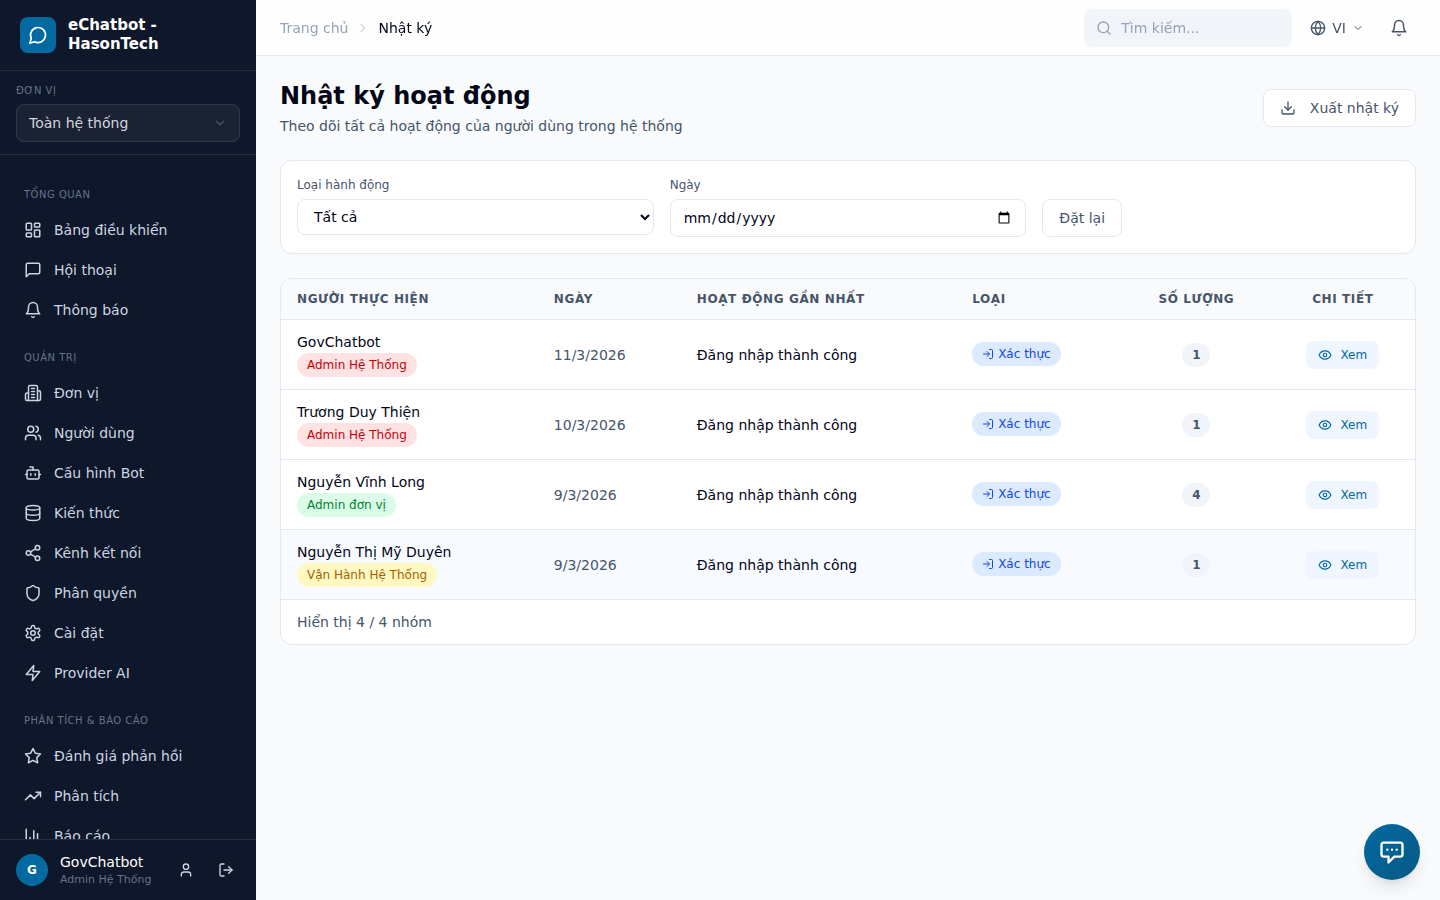The width and height of the screenshot is (1440, 900).
Task: Open the floating chatbot bubble icon
Action: [1391, 851]
